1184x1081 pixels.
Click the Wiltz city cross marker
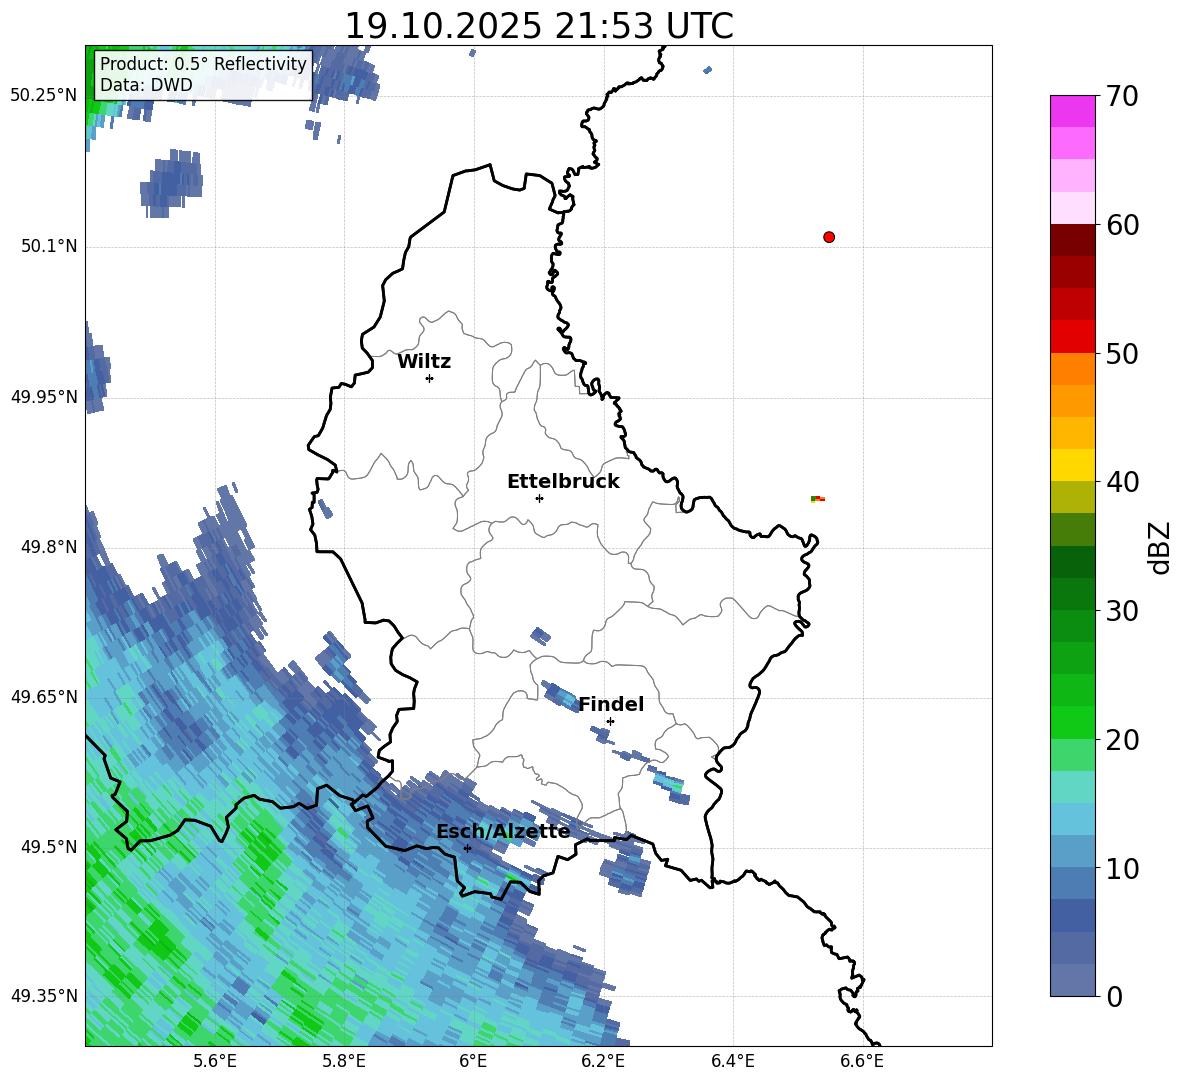(430, 378)
